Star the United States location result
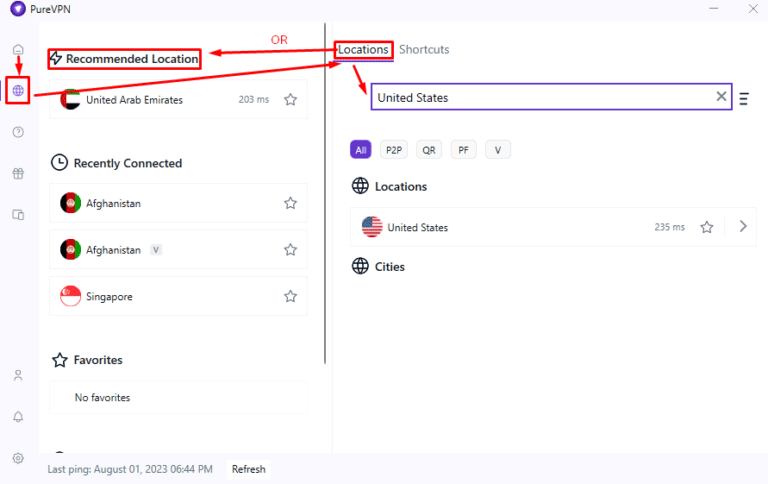Viewport: 768px width, 484px height. coord(707,227)
